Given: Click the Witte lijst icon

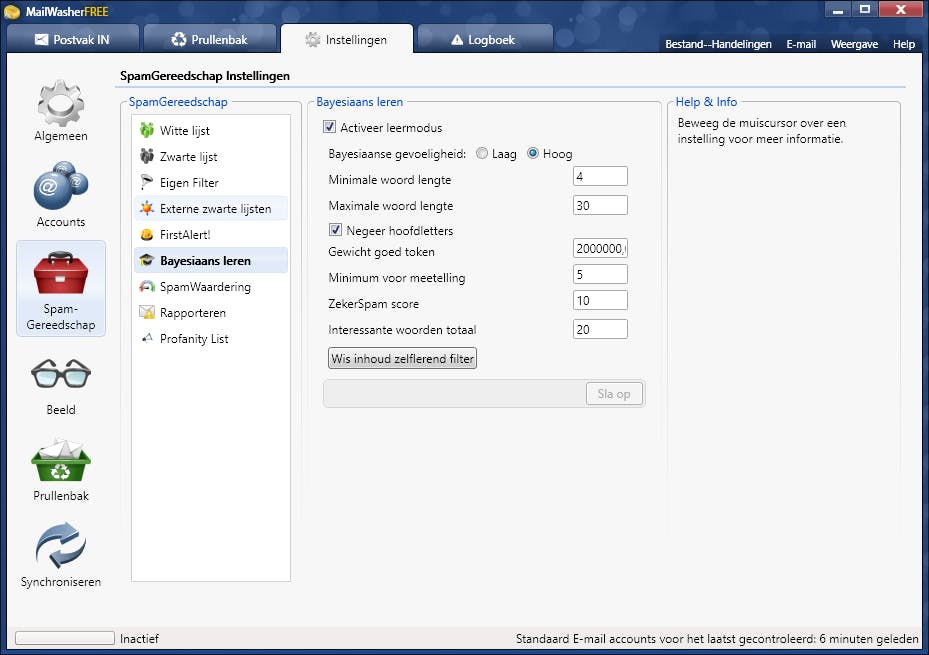Looking at the screenshot, I should (x=146, y=130).
